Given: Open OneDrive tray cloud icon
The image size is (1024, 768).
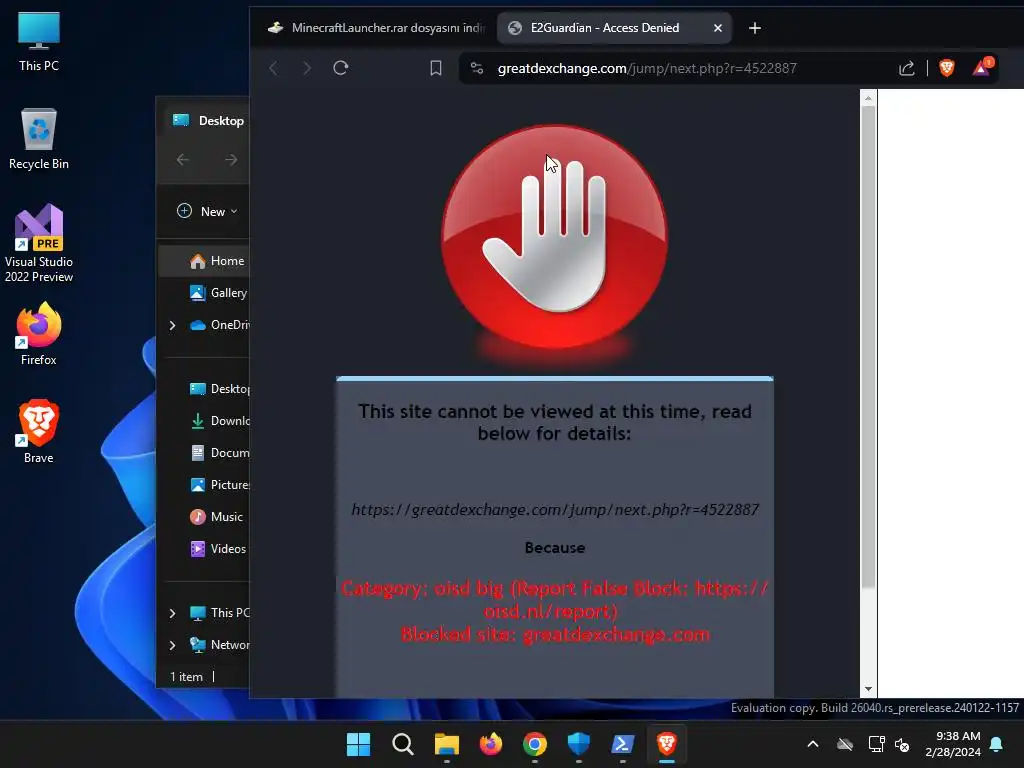Looking at the screenshot, I should [x=845, y=744].
